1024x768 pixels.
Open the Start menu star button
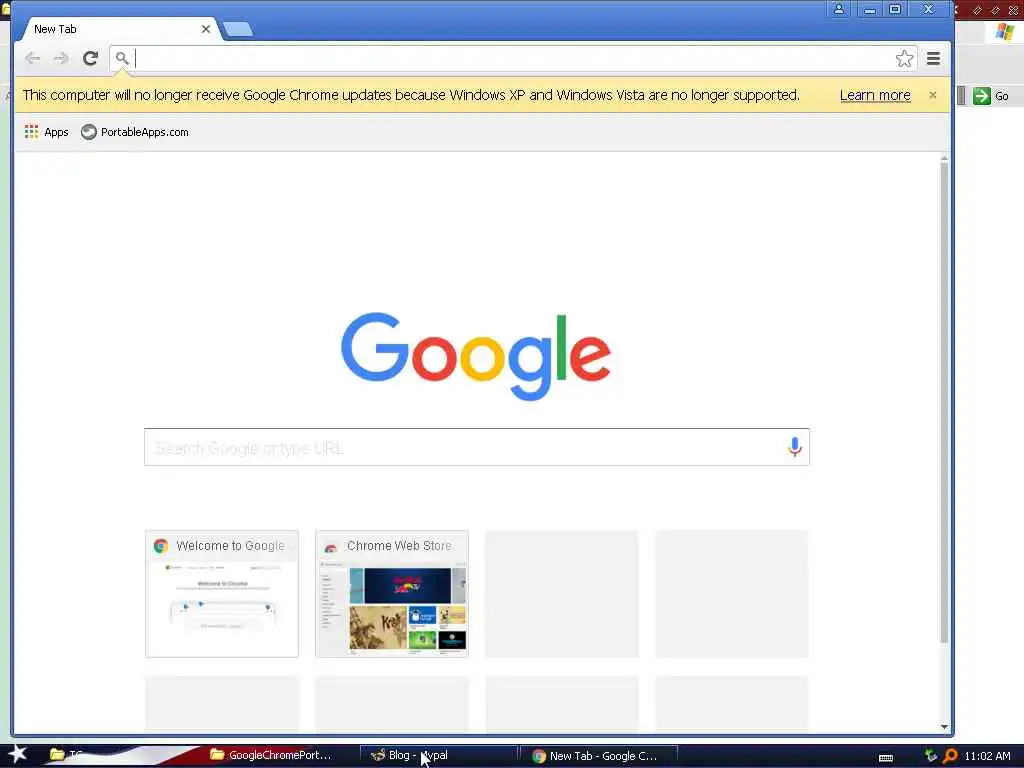point(17,754)
